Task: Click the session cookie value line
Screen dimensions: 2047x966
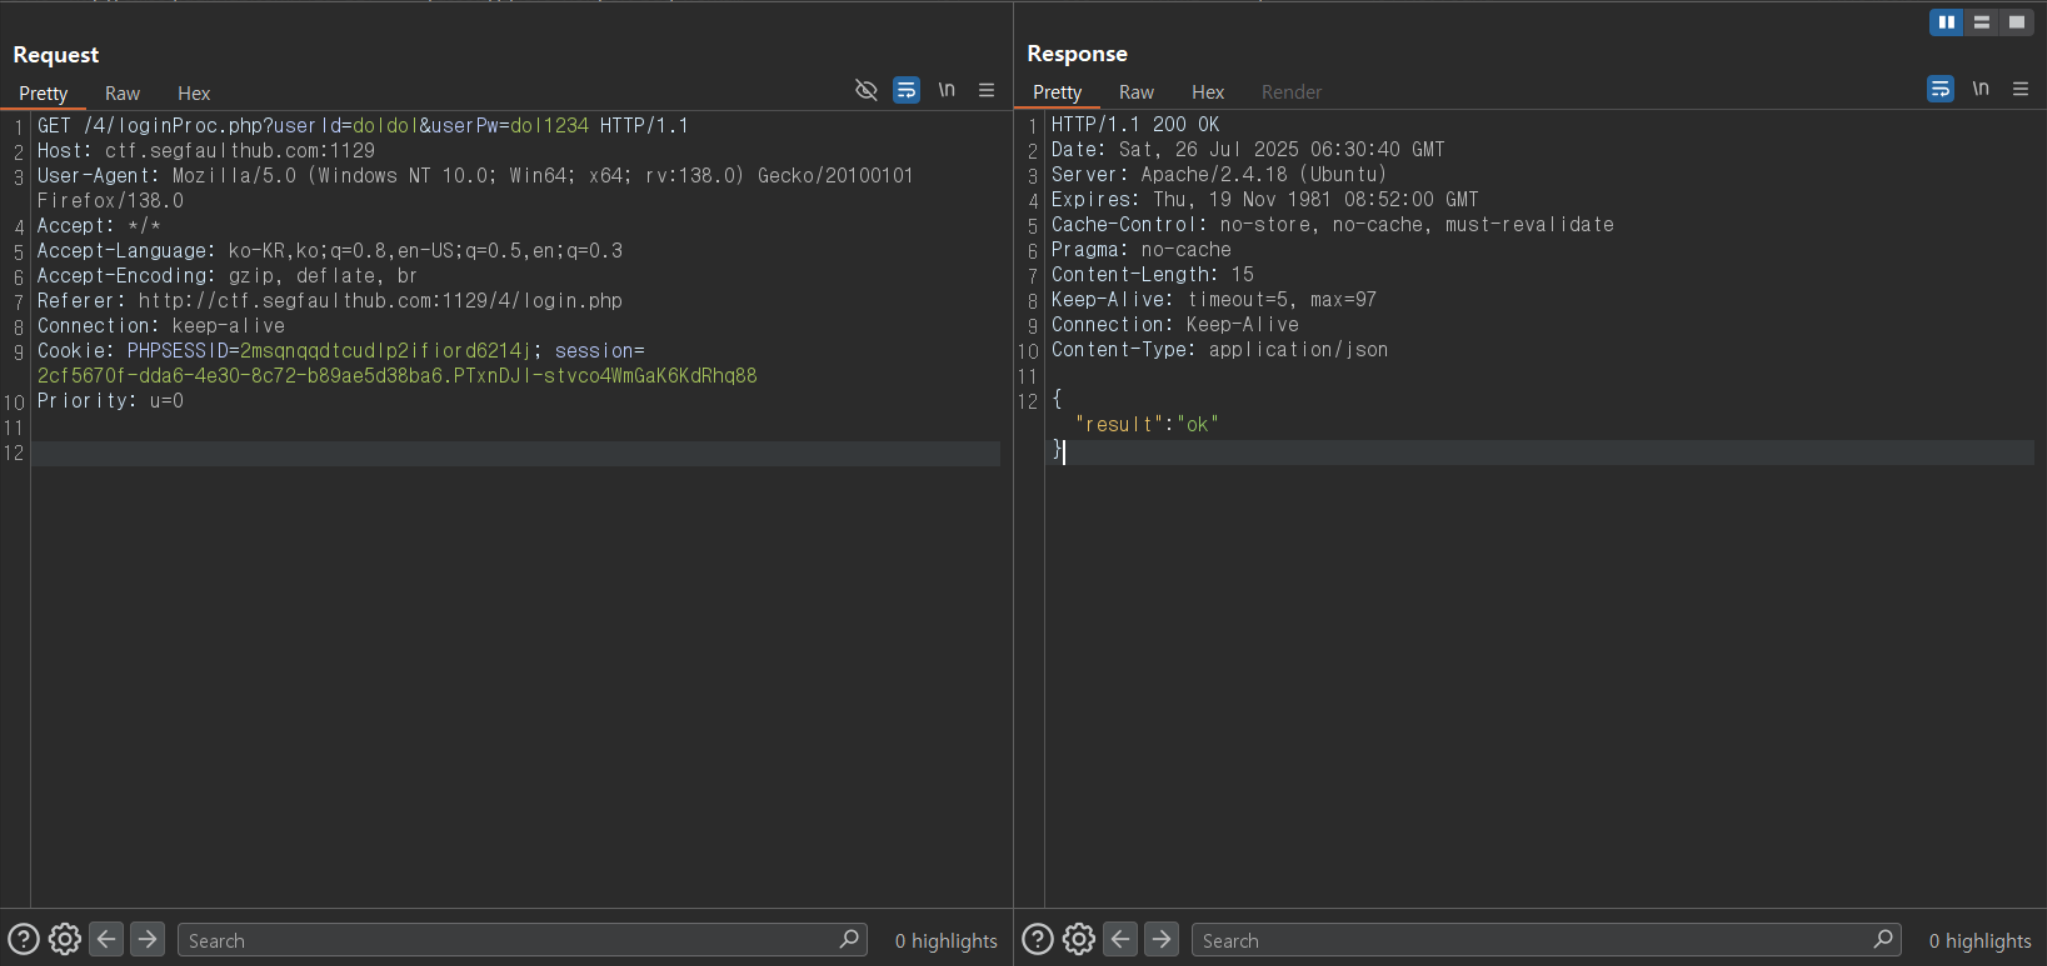Action: (x=397, y=376)
